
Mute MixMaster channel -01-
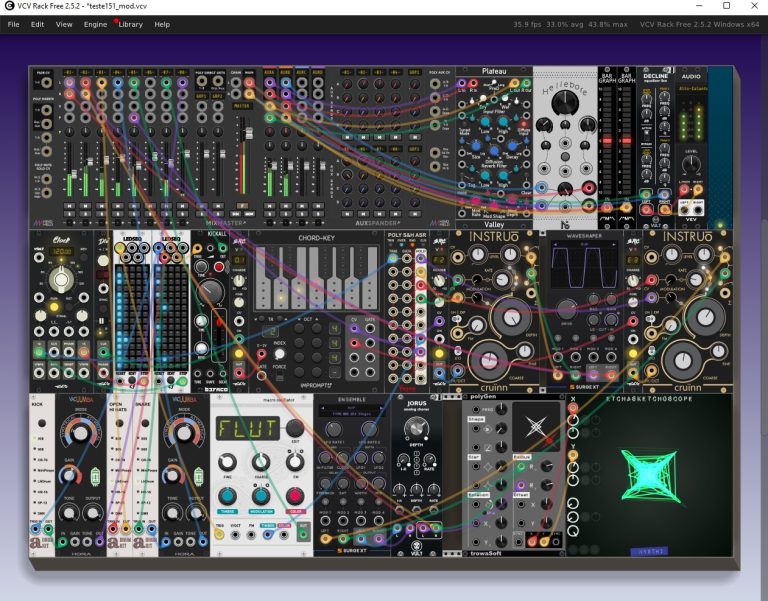click(x=70, y=206)
